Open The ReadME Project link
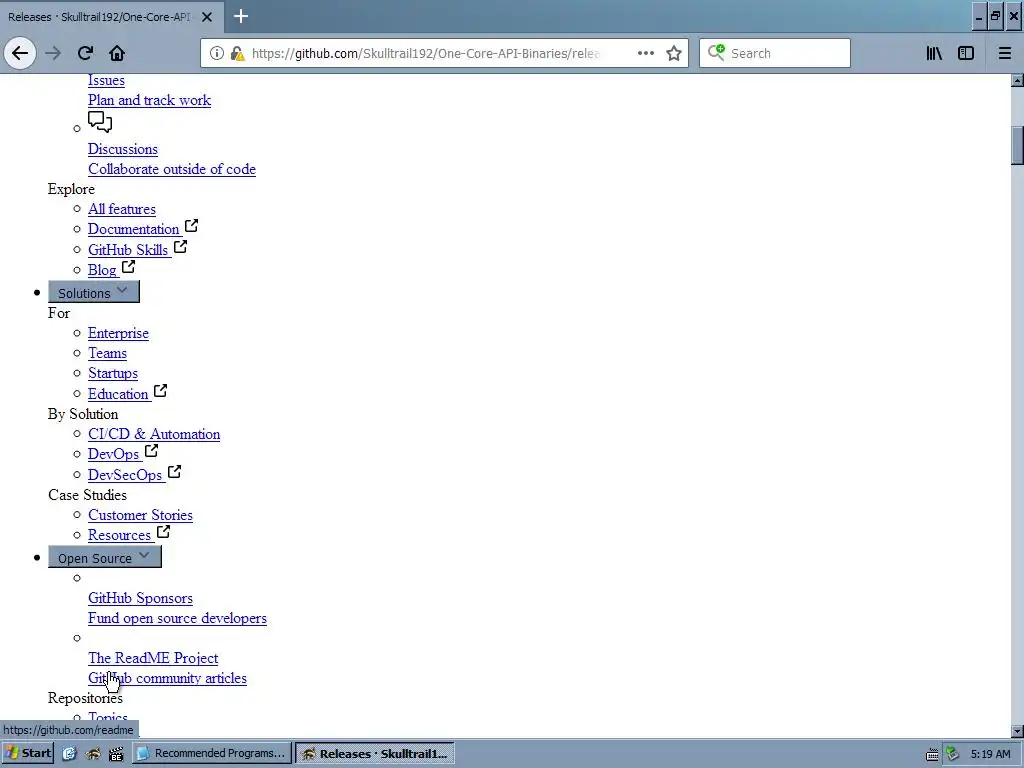Image resolution: width=1024 pixels, height=768 pixels. [153, 658]
